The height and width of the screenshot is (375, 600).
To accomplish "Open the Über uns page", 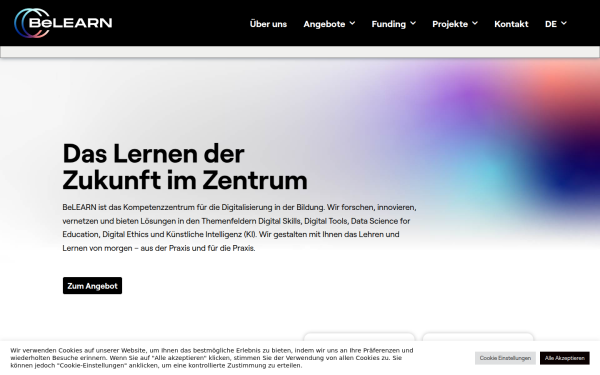I will coord(268,24).
